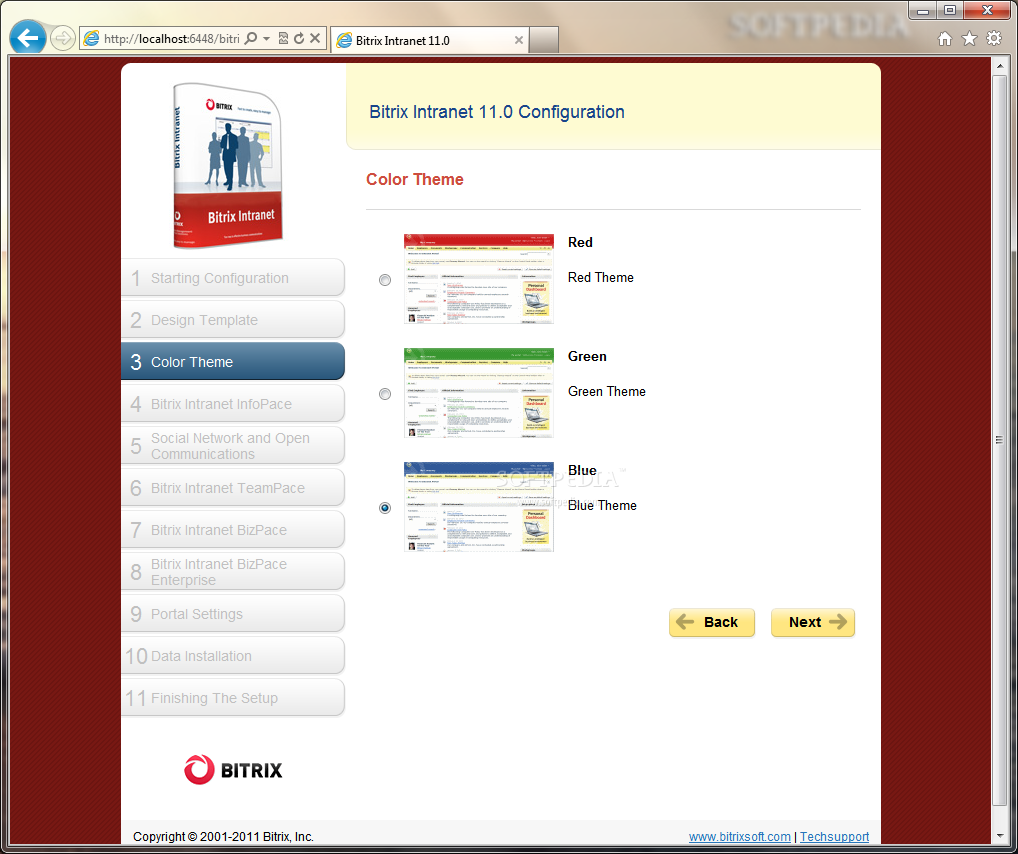Click the browser Back arrow button

(28, 38)
